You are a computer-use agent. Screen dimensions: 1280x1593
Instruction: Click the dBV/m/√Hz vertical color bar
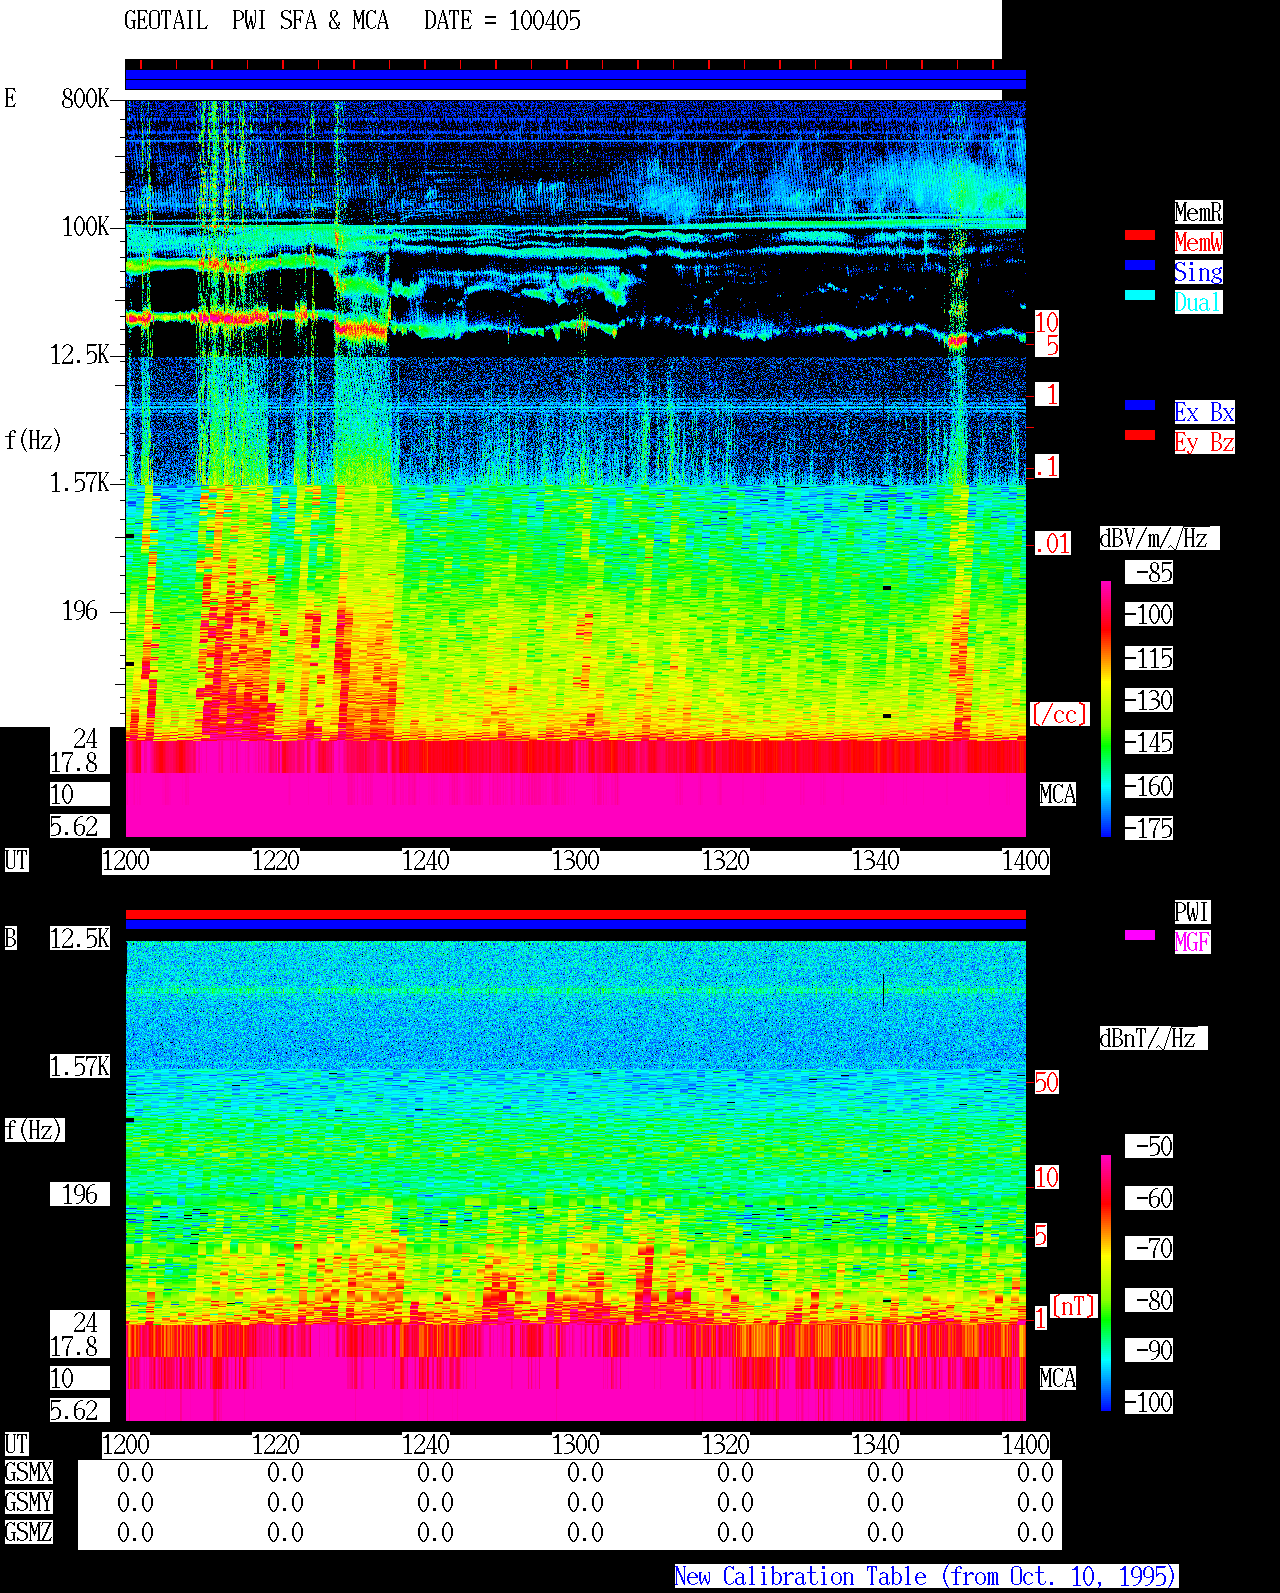point(1106,708)
